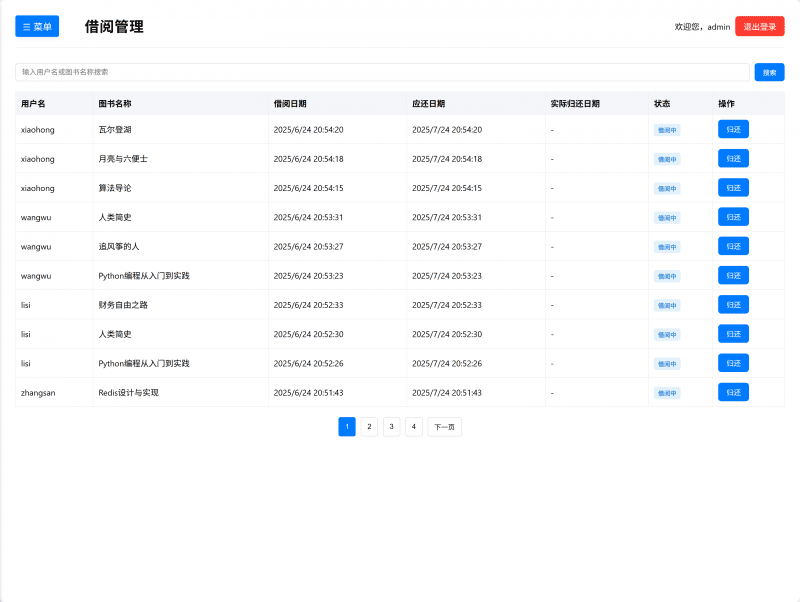Go to page 2 of the records
The width and height of the screenshot is (800, 602).
[x=369, y=426]
